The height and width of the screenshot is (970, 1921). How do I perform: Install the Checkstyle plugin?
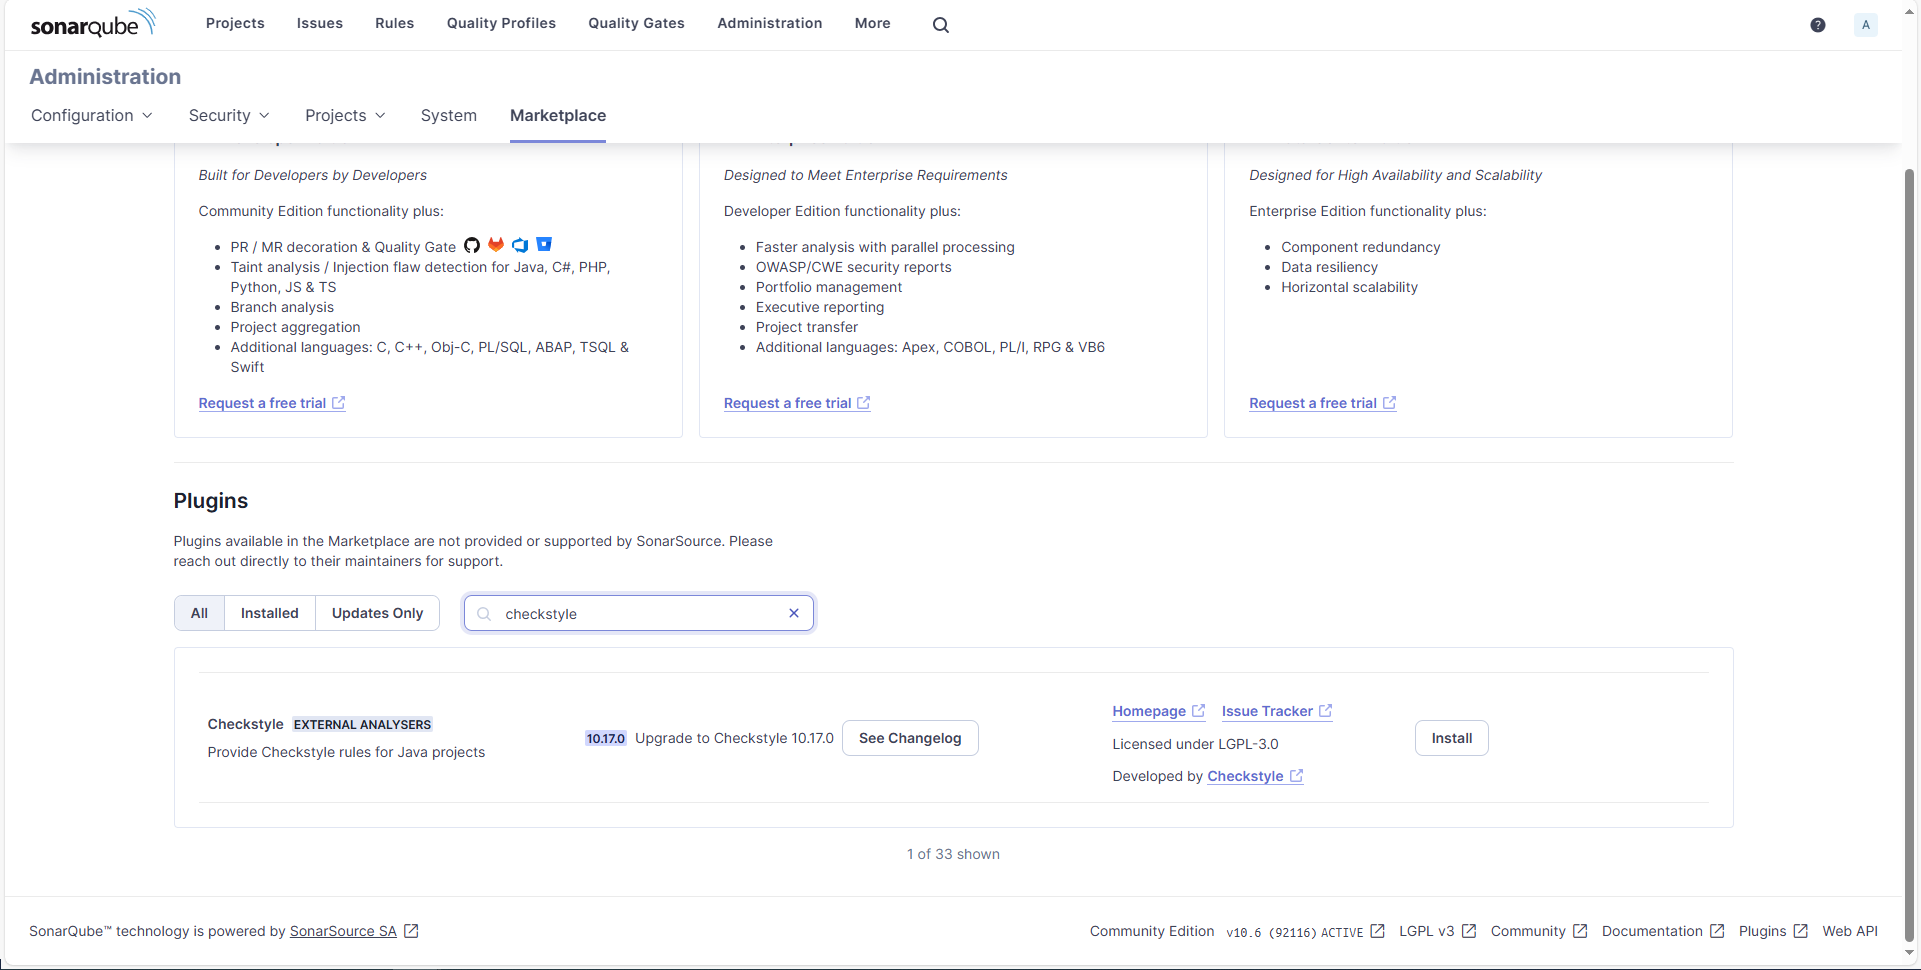tap(1452, 738)
